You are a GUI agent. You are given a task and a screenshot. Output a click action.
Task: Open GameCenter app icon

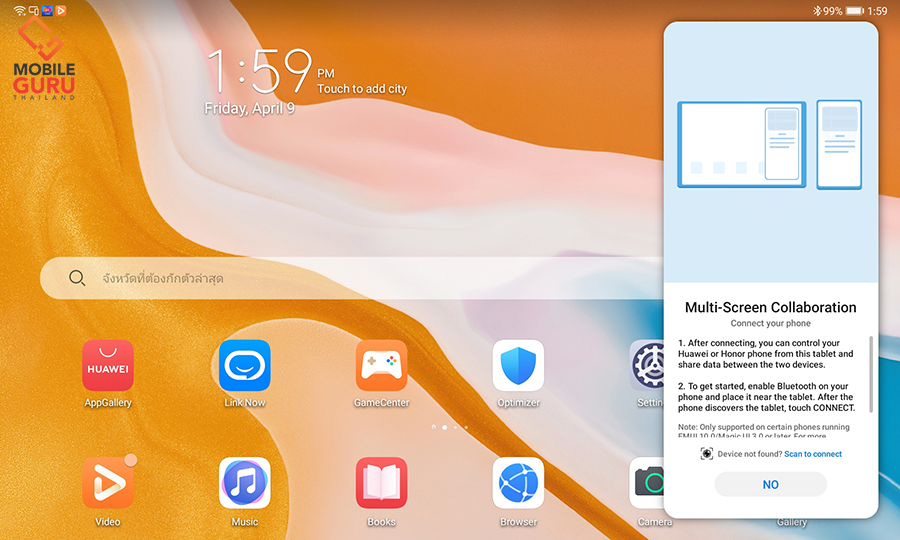tap(381, 366)
